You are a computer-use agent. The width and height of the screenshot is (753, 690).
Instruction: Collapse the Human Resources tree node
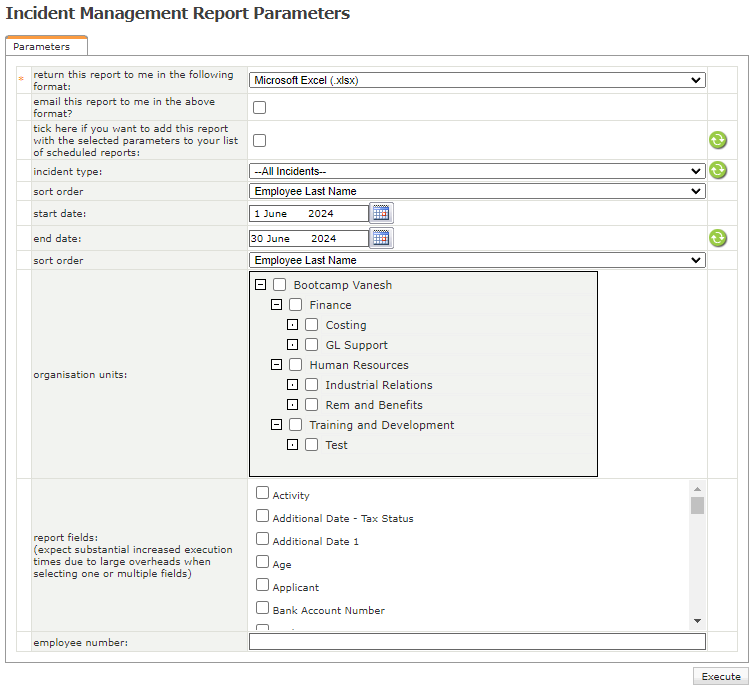pyautogui.click(x=276, y=365)
